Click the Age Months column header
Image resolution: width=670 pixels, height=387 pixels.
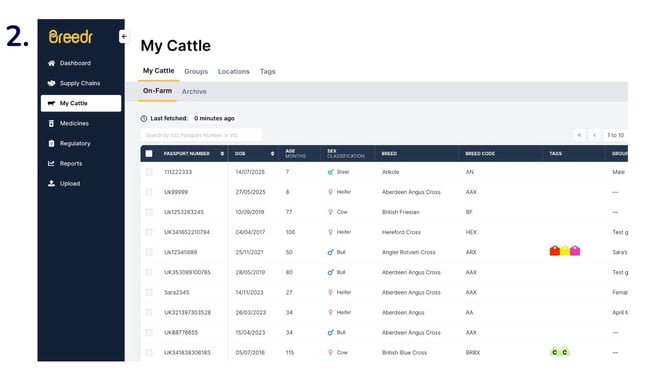point(295,154)
